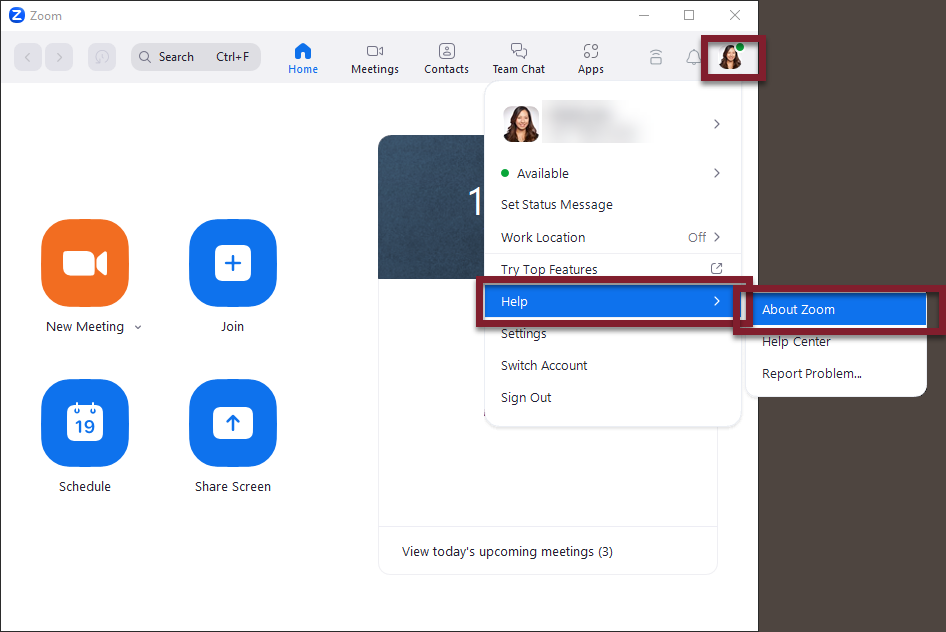Viewport: 946px width, 632px height.
Task: Open the Contacts tab
Action: pyautogui.click(x=446, y=59)
